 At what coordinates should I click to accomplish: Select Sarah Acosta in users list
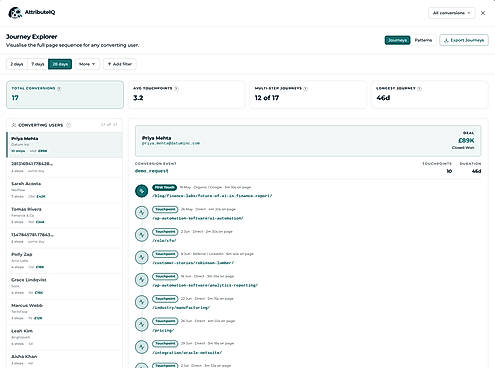click(x=64, y=190)
